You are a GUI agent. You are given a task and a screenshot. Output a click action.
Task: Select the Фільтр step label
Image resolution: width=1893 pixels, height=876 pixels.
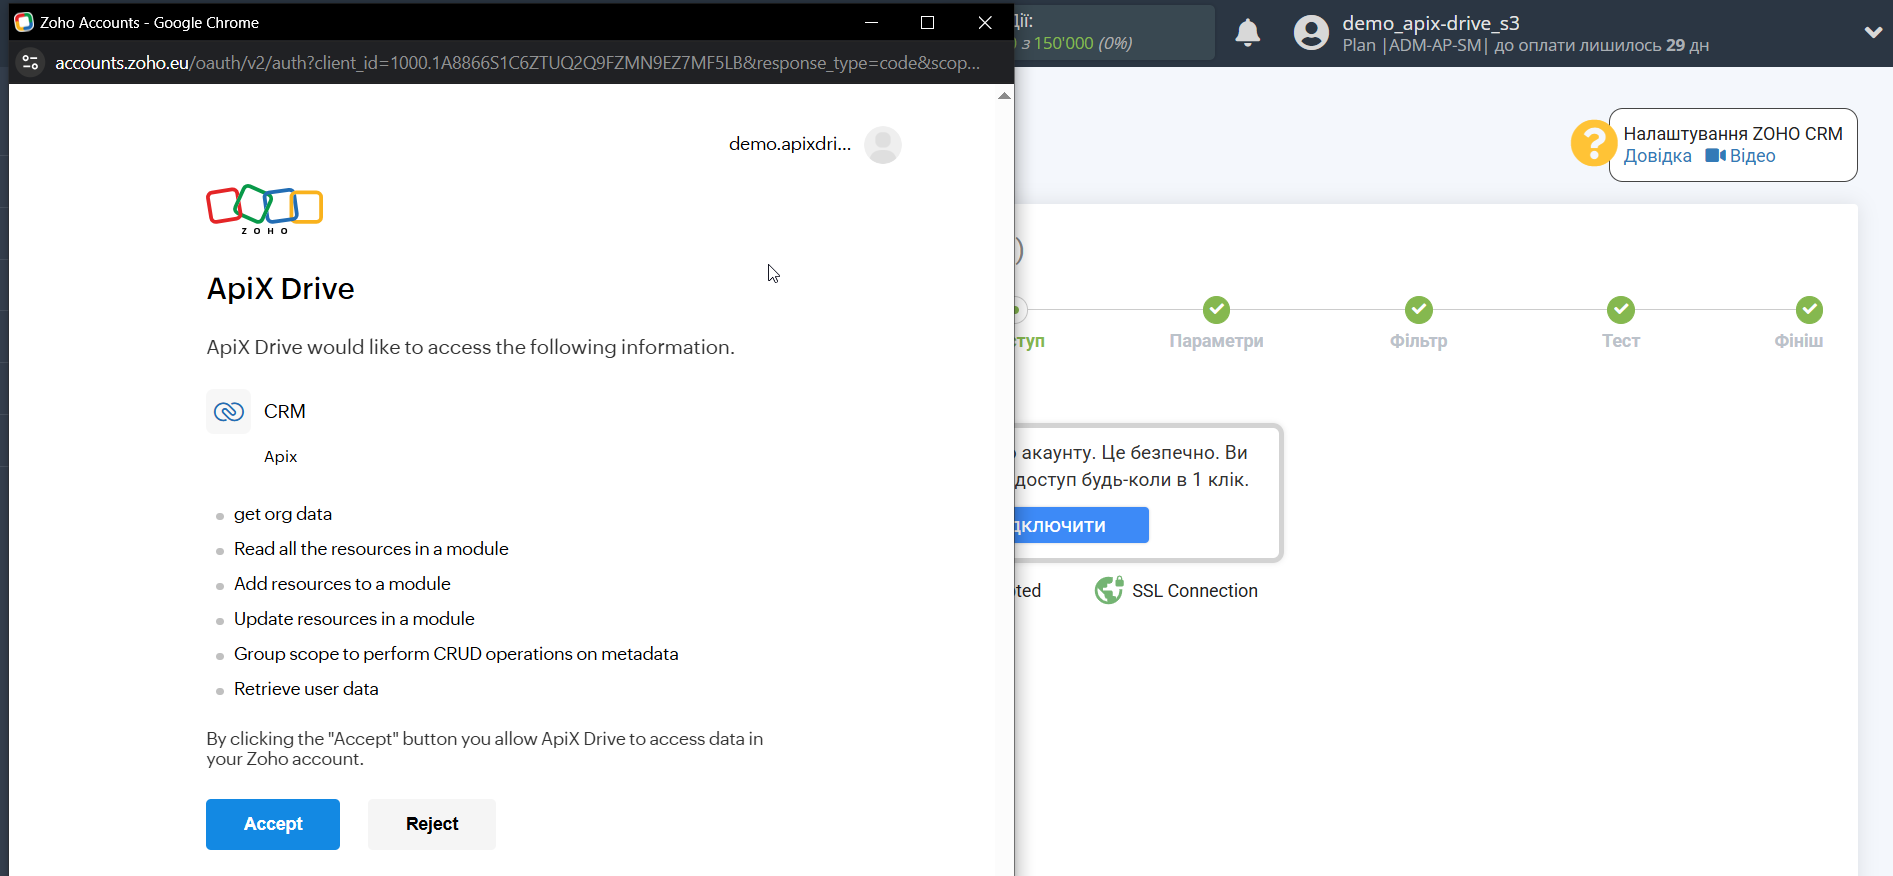tap(1418, 341)
